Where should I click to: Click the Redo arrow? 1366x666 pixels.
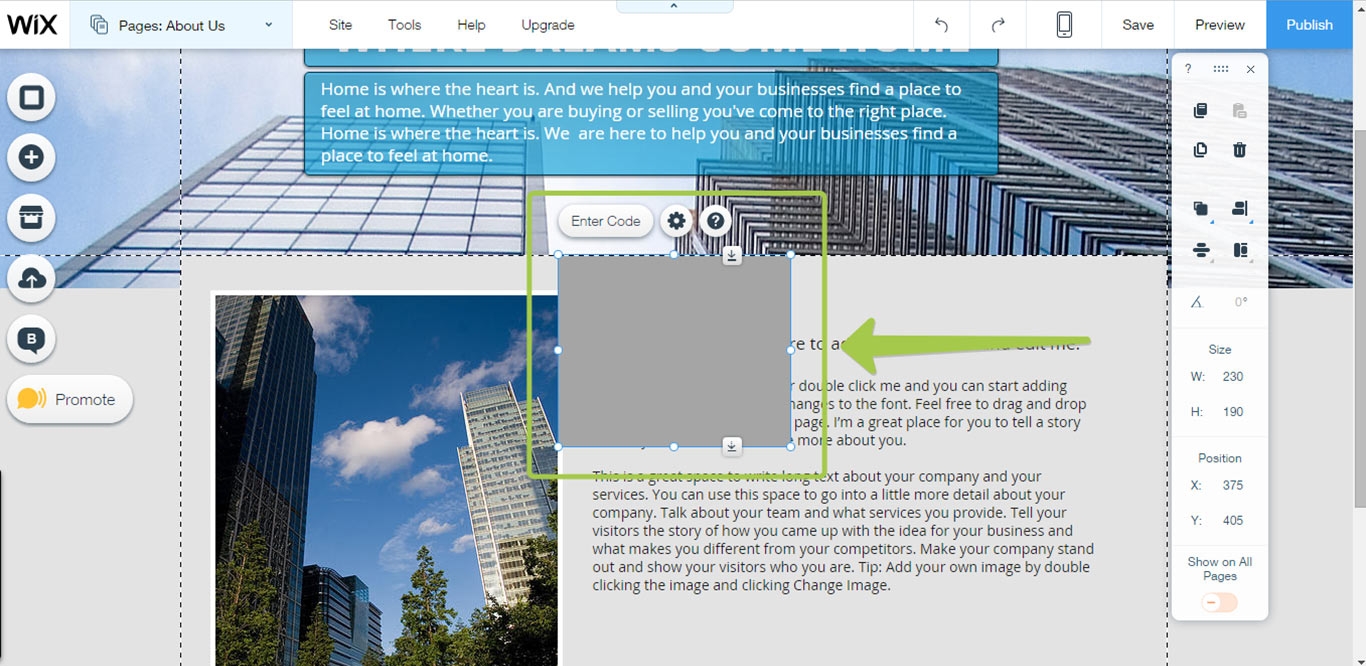tap(997, 25)
